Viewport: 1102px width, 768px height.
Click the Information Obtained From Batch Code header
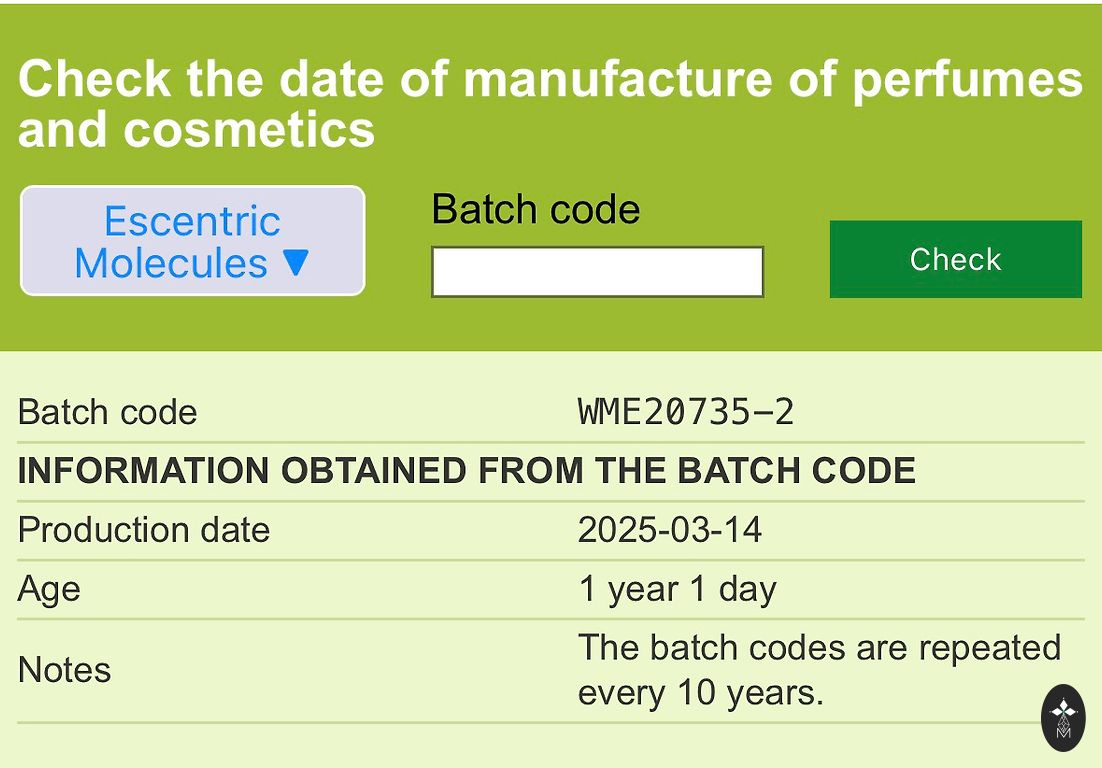(467, 471)
